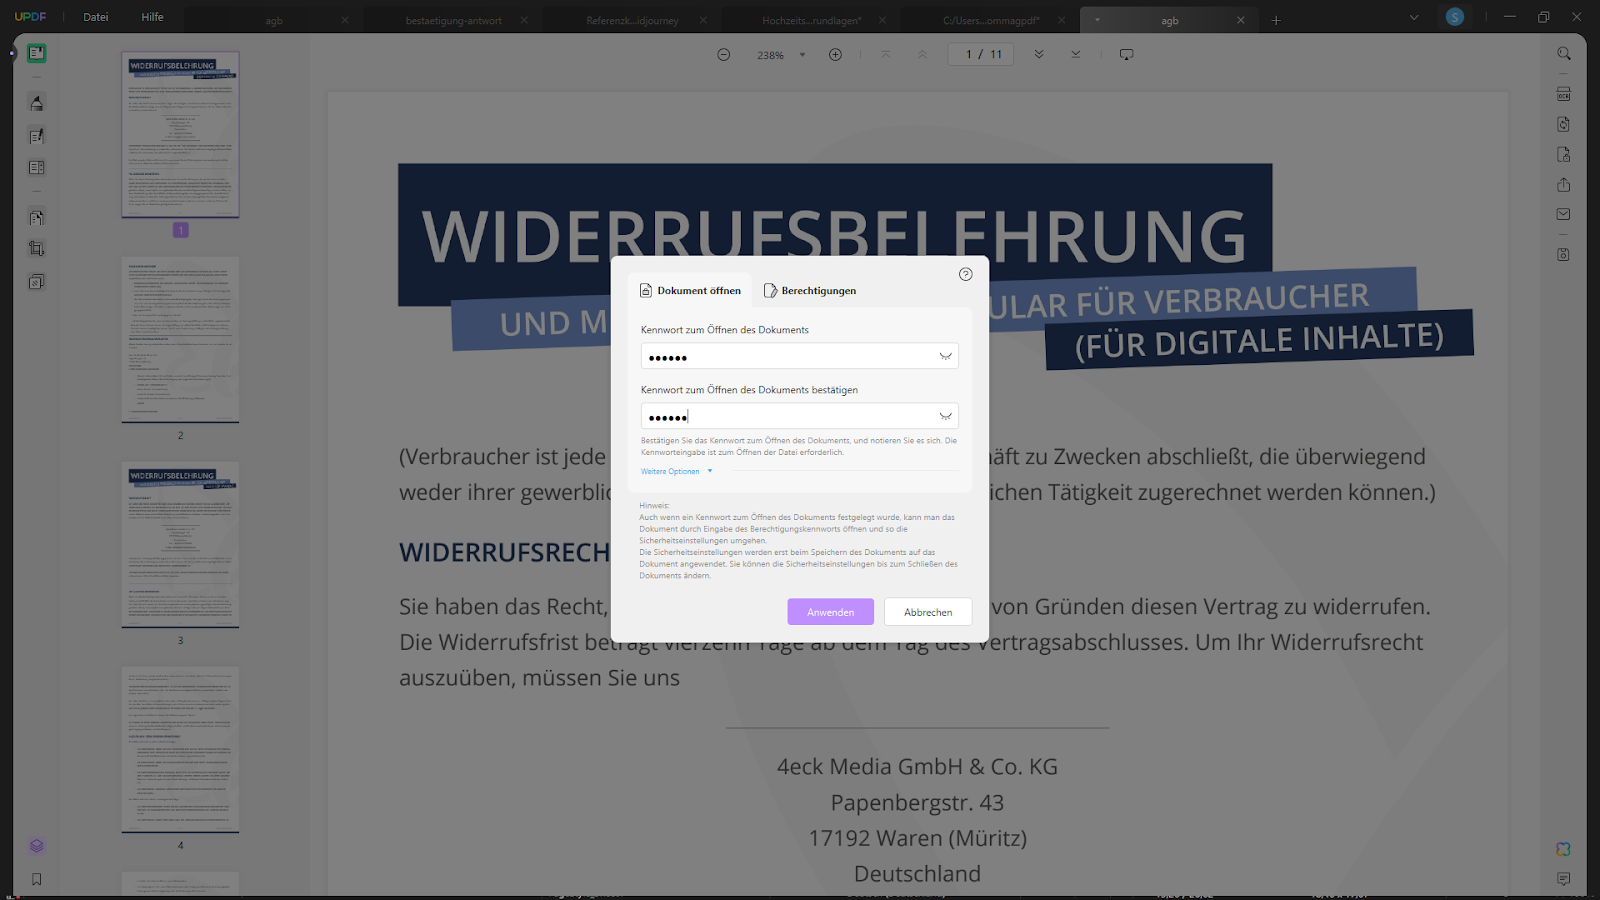1600x900 pixels.
Task: Open the Hilfe menu
Action: tap(153, 17)
